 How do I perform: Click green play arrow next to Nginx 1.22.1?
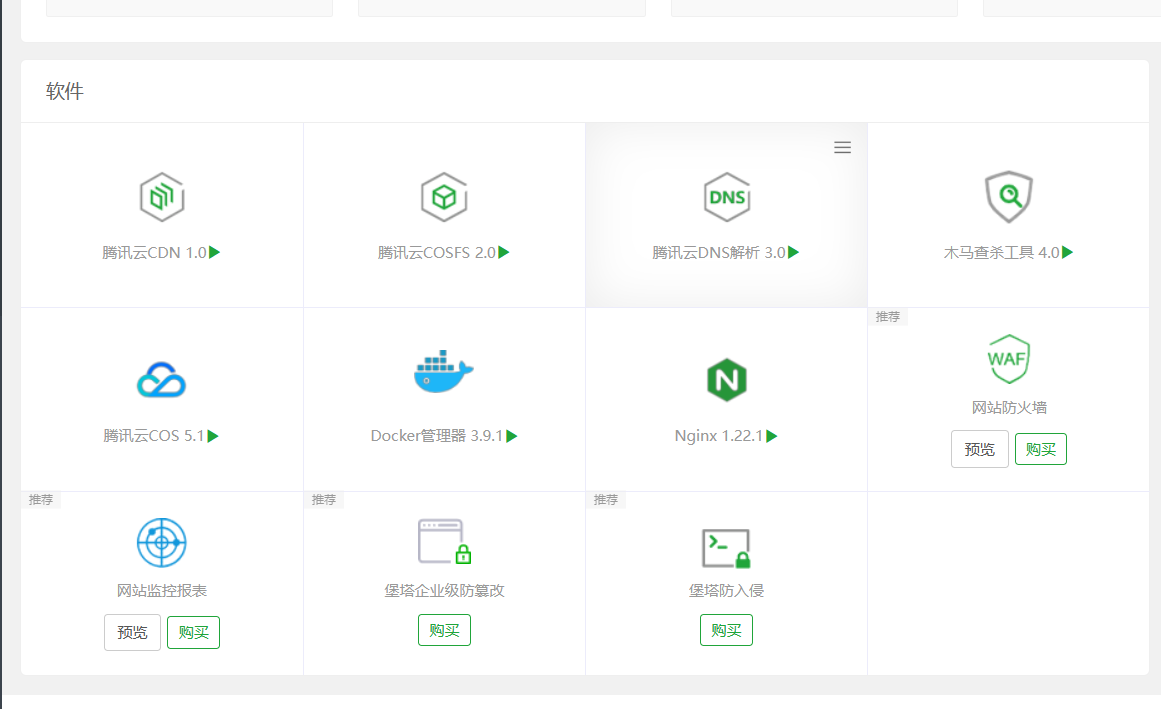pyautogui.click(x=772, y=436)
